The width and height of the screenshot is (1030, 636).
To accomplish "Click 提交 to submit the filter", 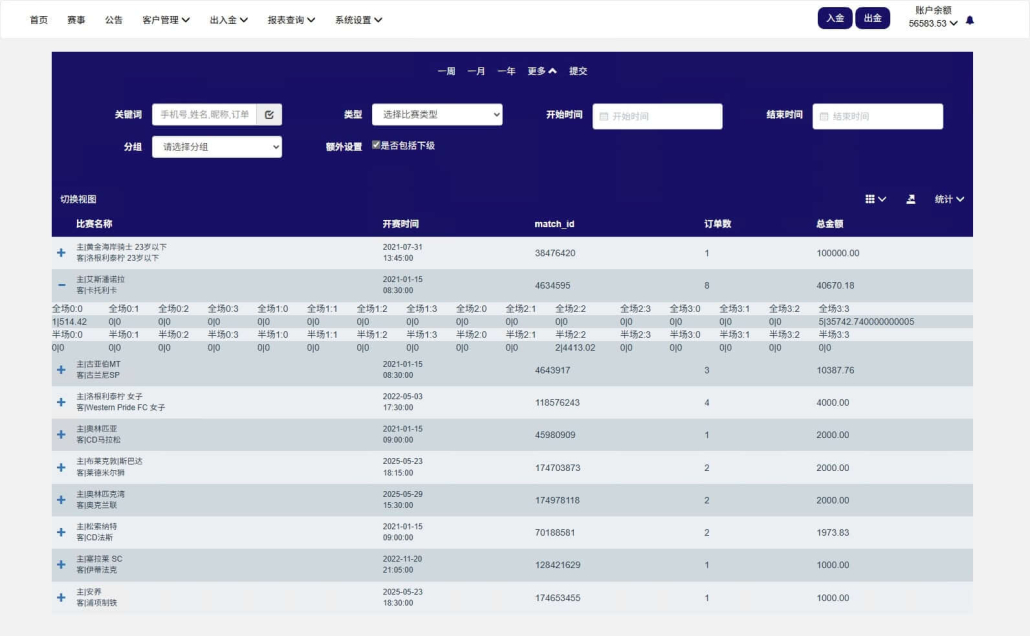I will 578,71.
